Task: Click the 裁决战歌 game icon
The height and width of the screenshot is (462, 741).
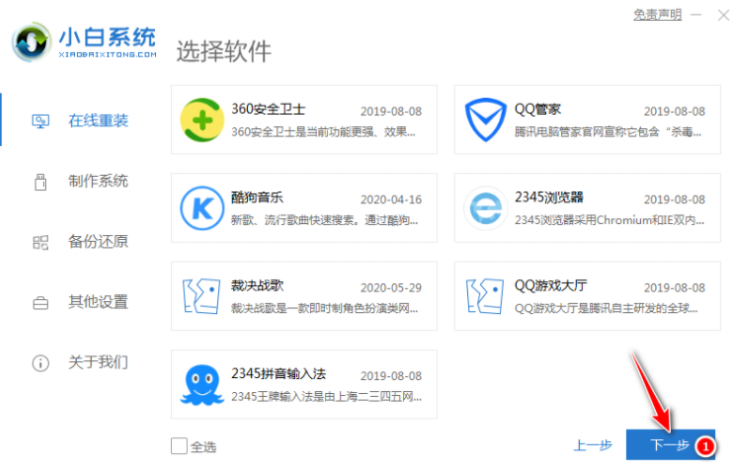Action: [x=204, y=296]
